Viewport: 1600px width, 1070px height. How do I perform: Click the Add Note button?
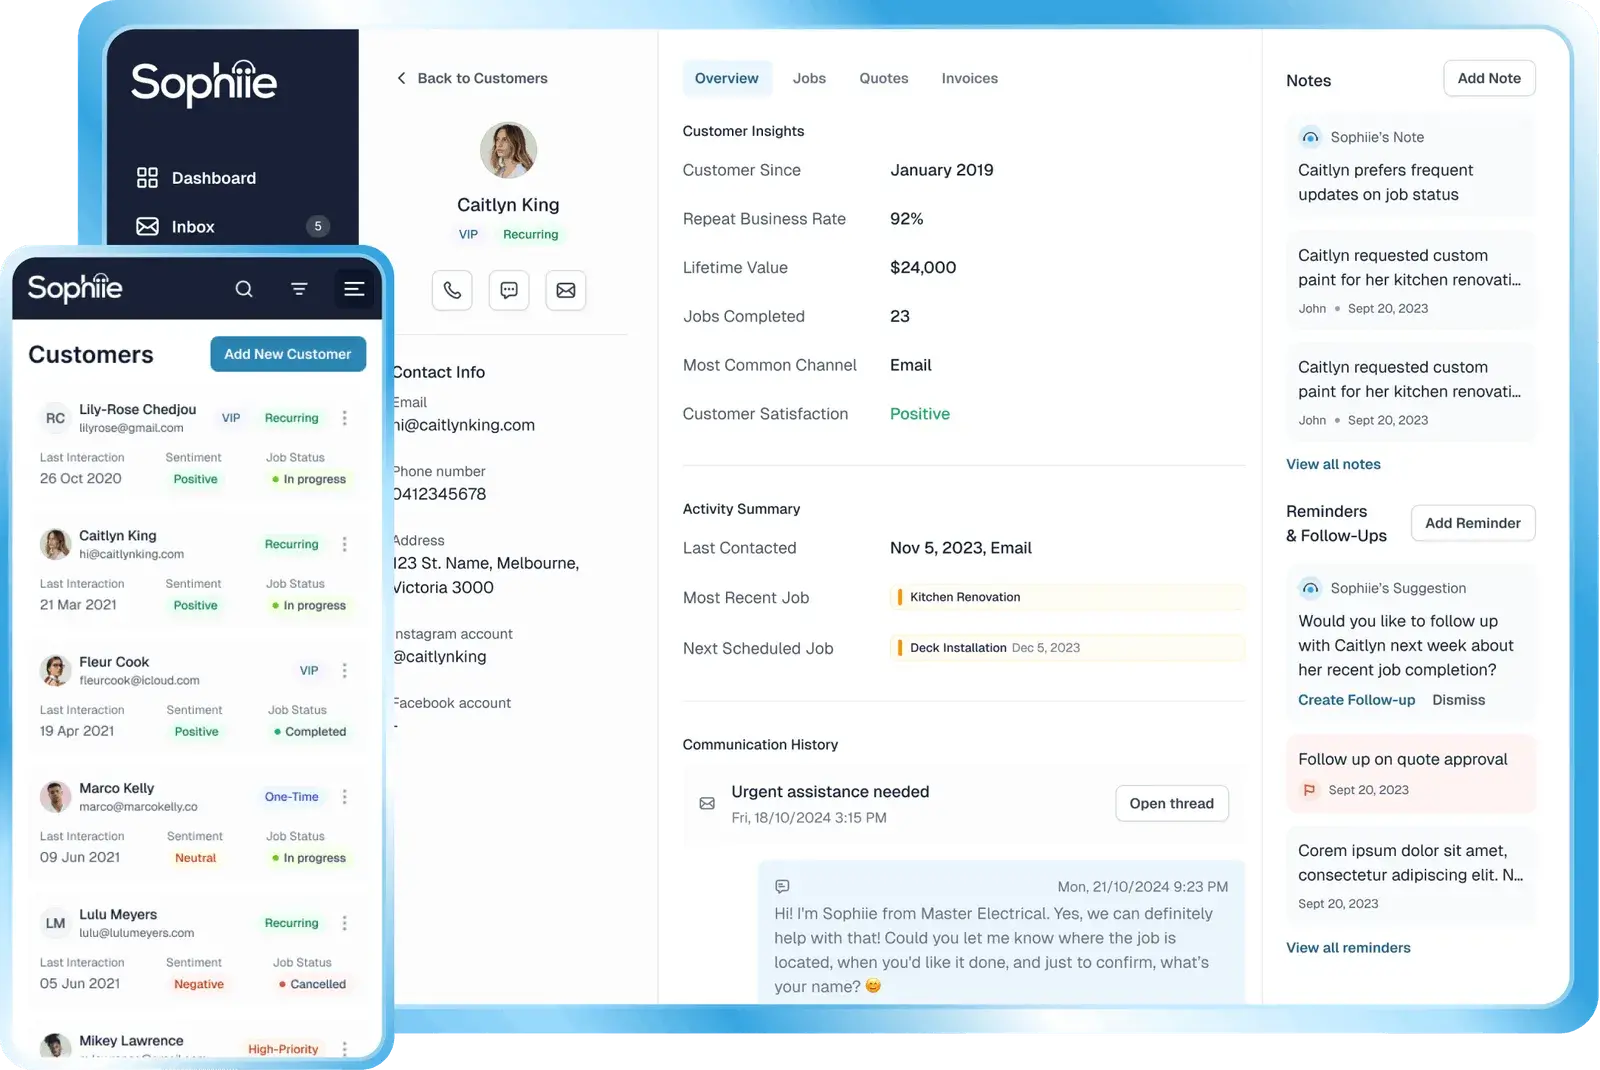pyautogui.click(x=1489, y=78)
